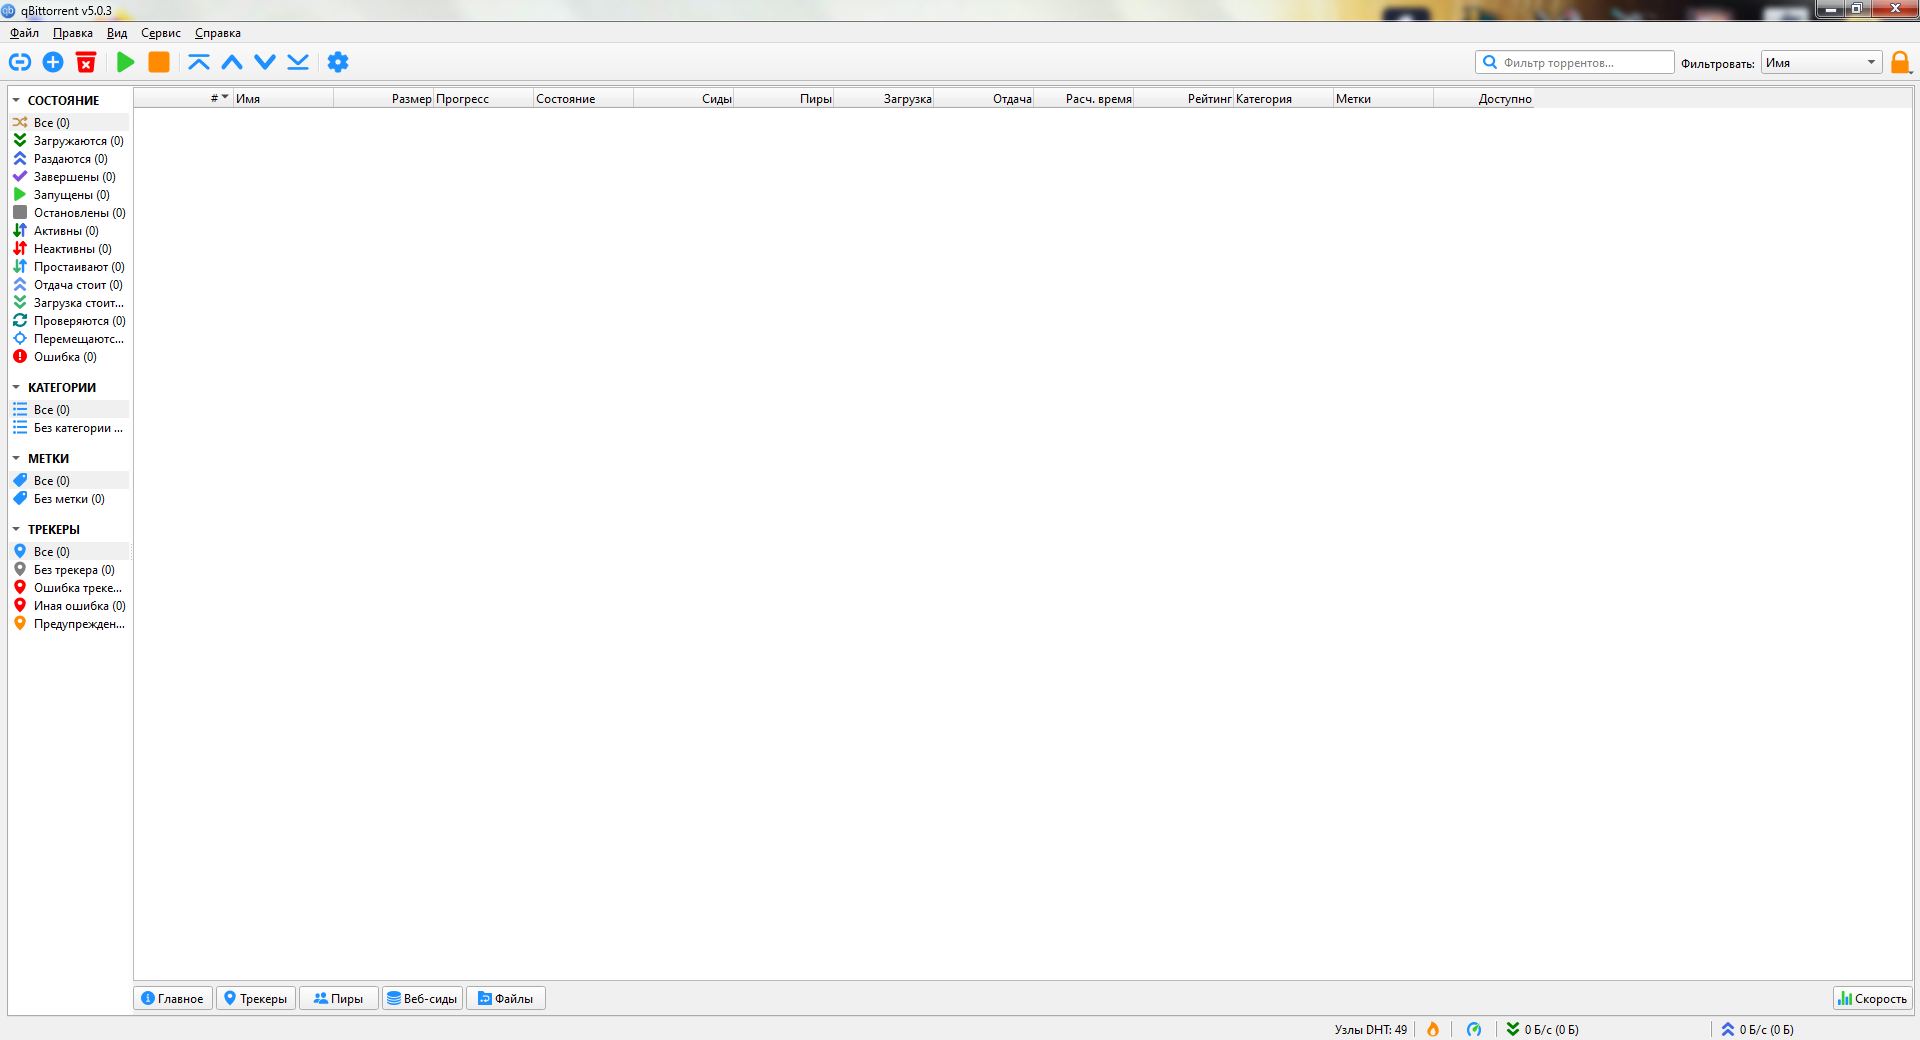Screen dimensions: 1920x1040
Task: Toggle alternative speed limits icon in status bar
Action: tap(1474, 1029)
